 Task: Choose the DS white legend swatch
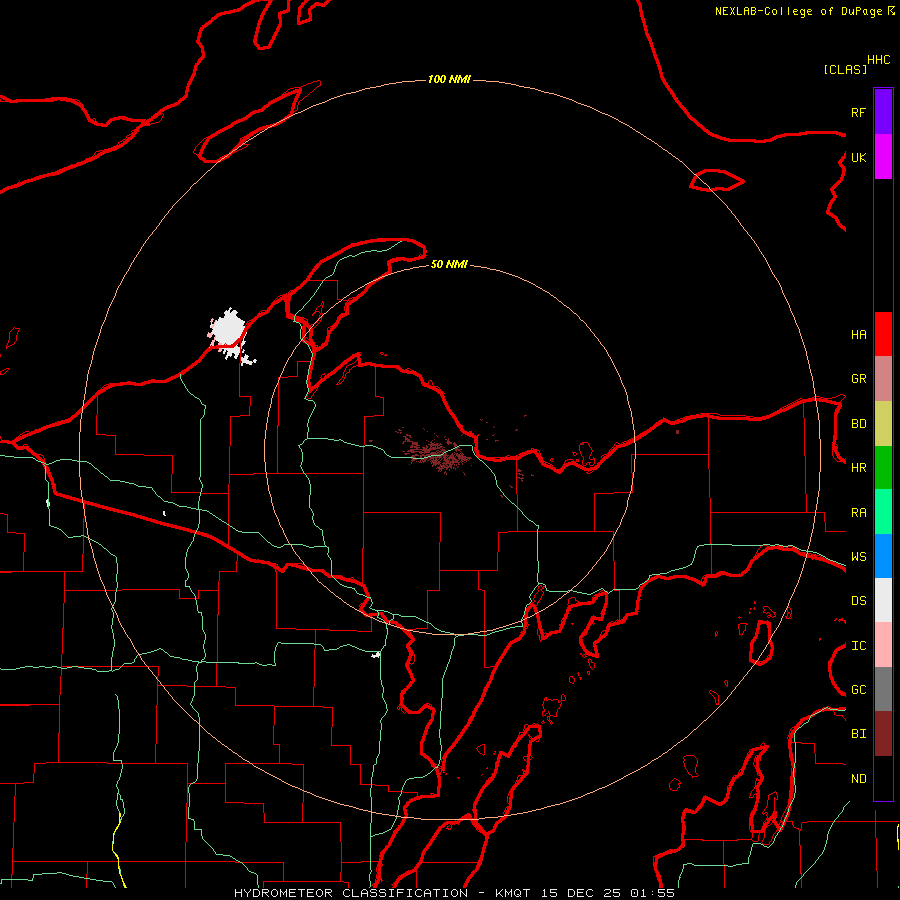(883, 600)
